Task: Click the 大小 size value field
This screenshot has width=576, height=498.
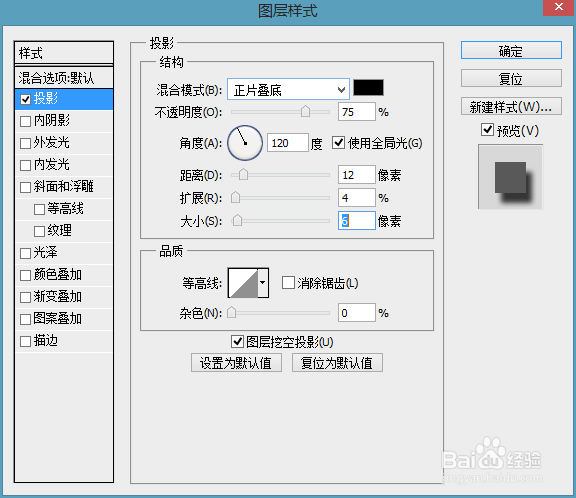Action: tap(357, 221)
